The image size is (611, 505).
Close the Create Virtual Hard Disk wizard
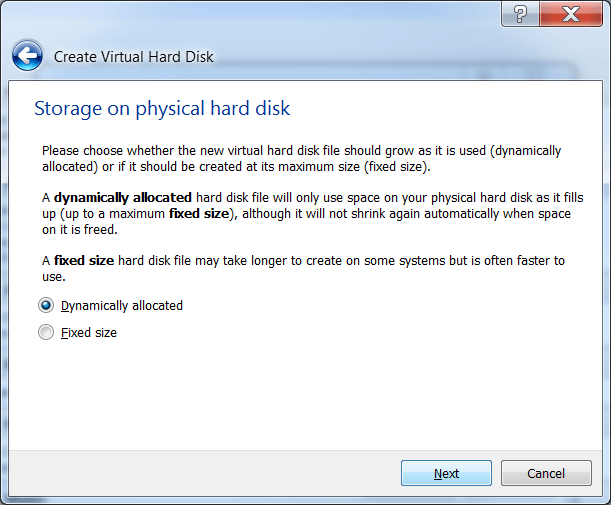571,14
